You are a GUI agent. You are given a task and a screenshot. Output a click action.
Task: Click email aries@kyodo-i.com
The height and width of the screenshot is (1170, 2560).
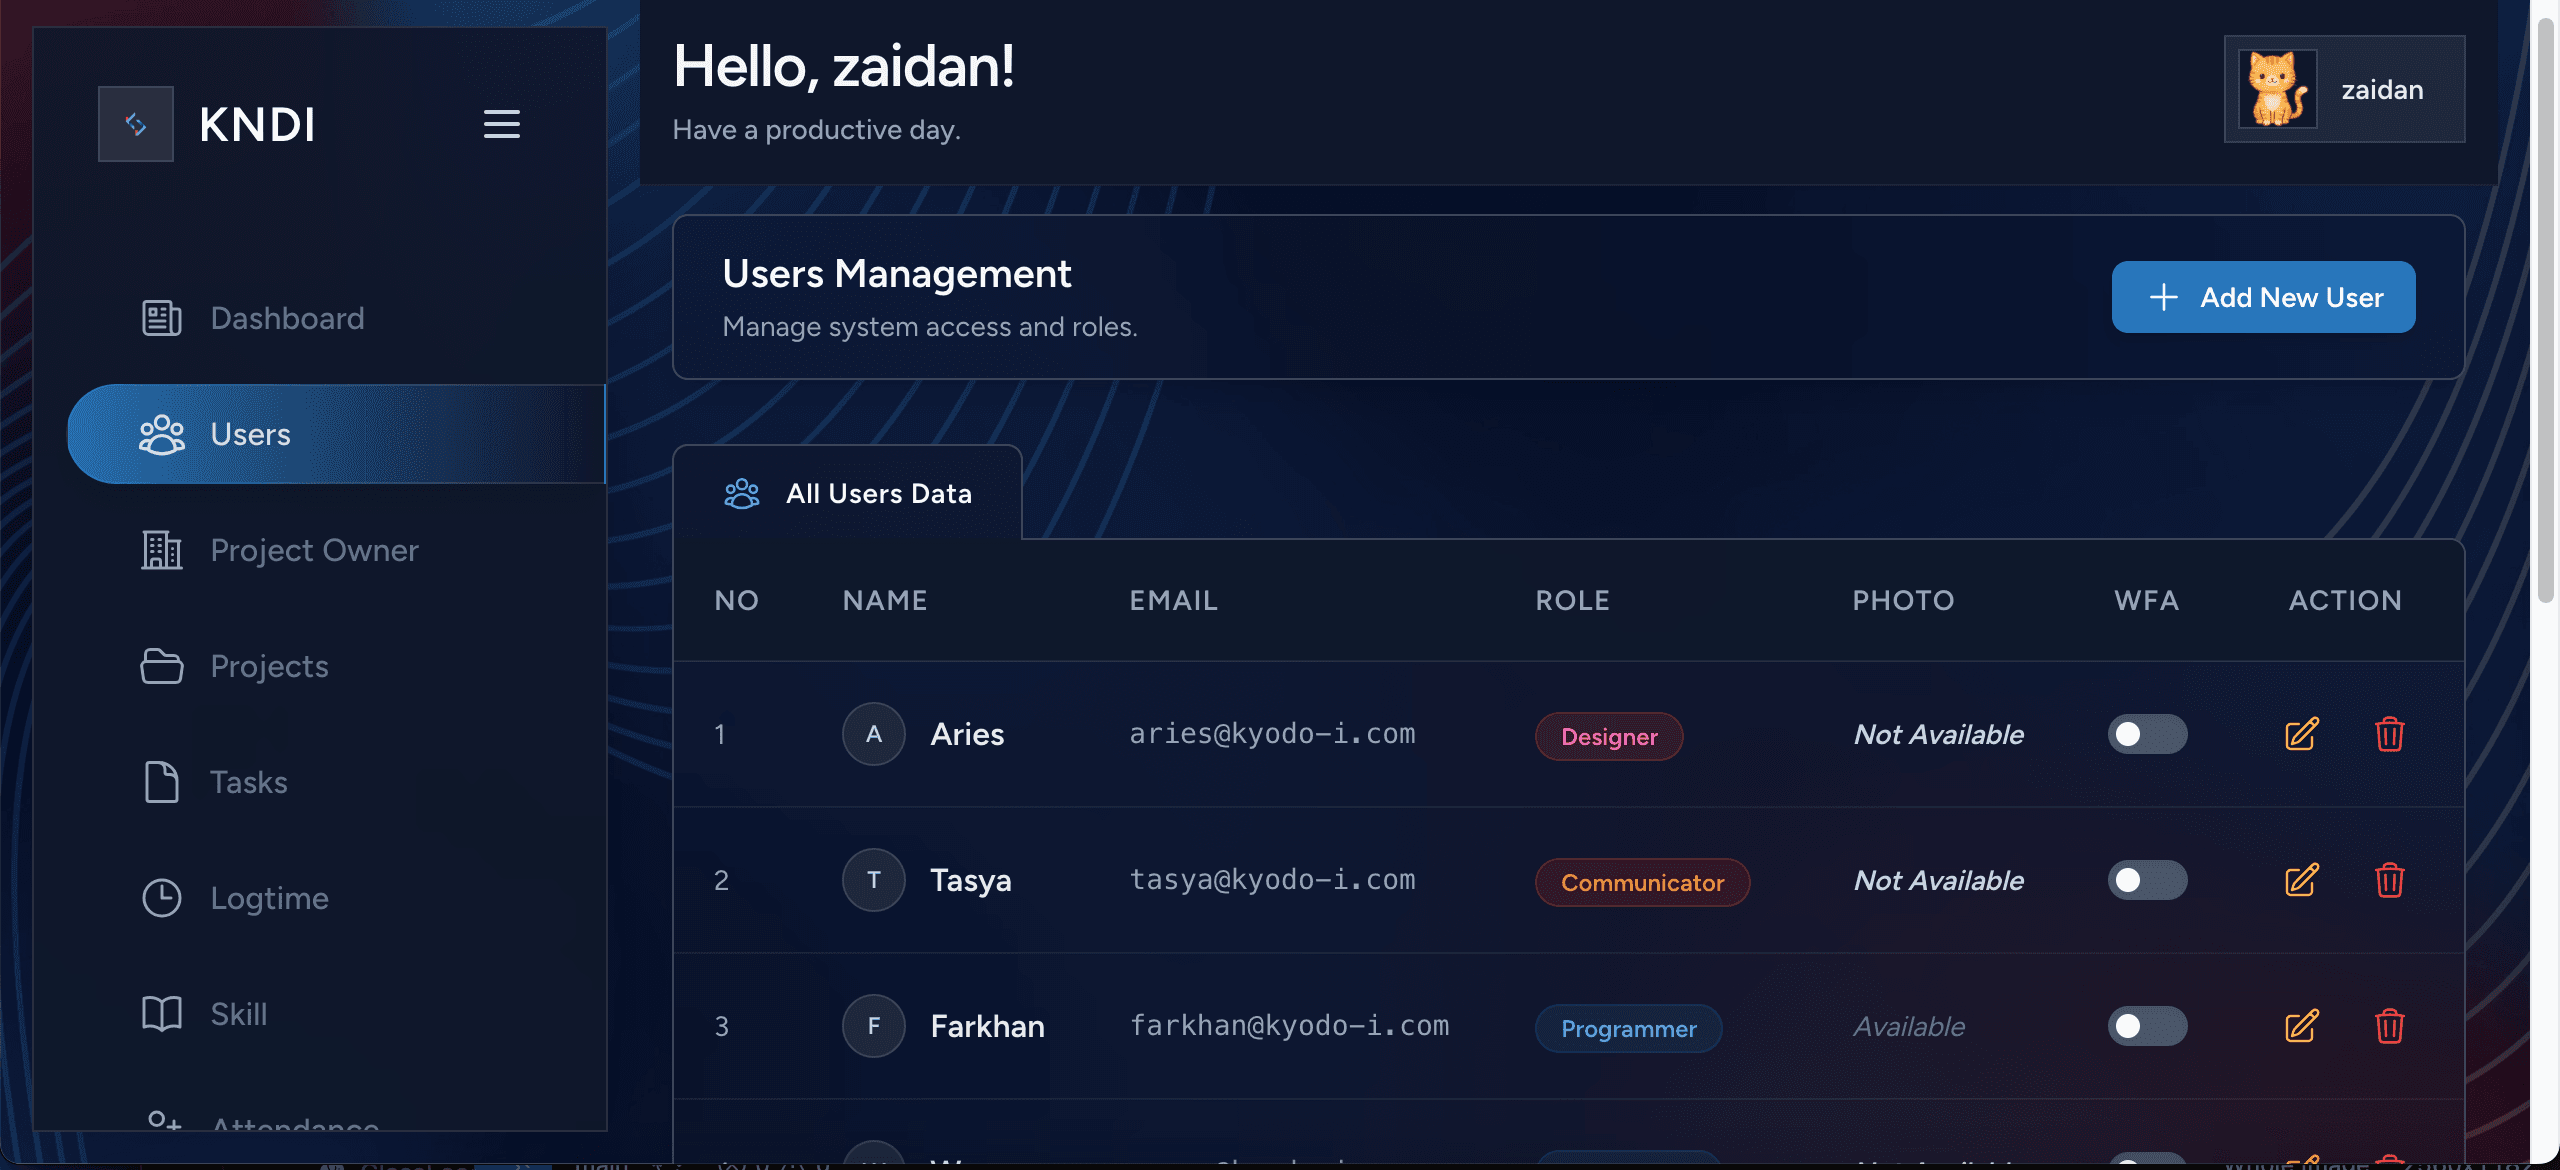coord(1272,734)
